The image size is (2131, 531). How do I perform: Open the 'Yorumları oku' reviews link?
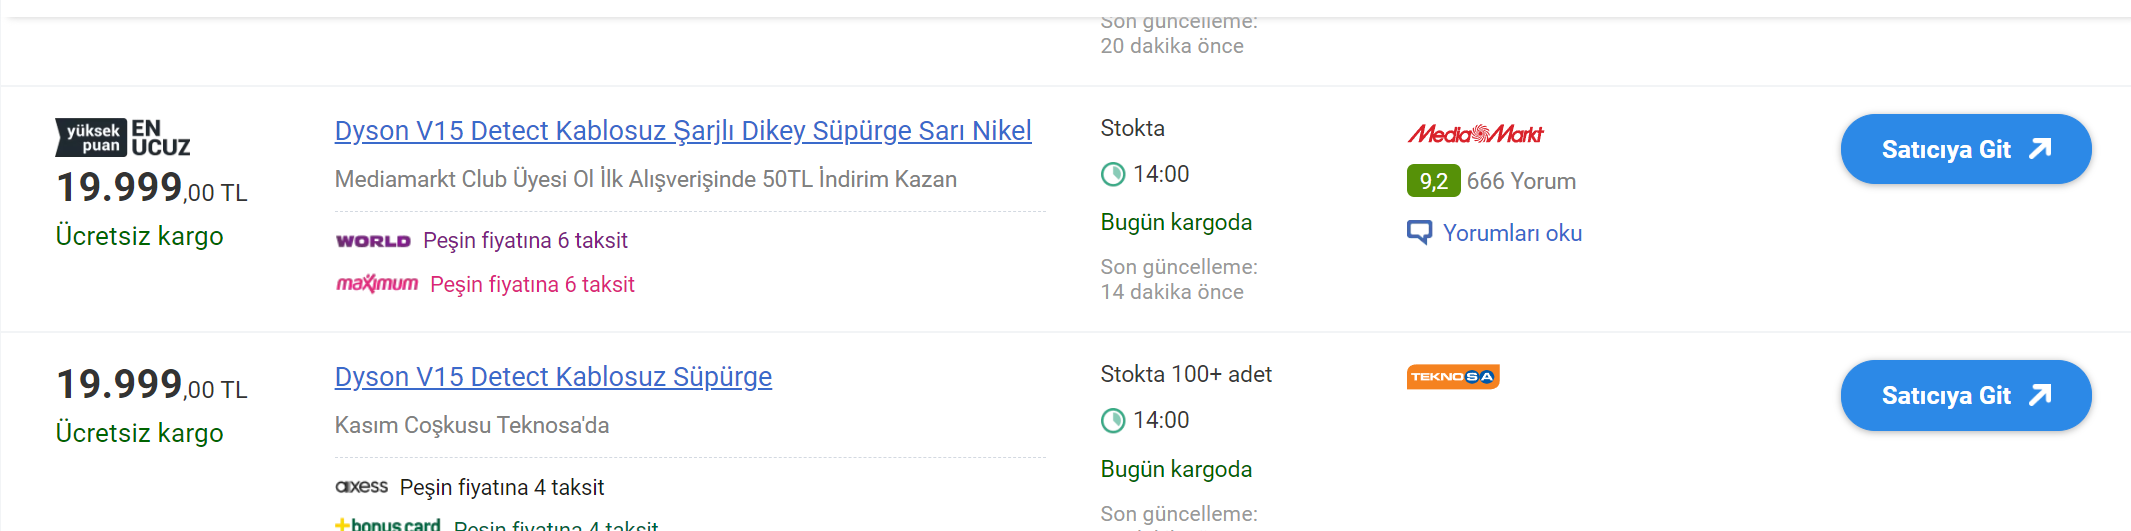pos(1512,233)
